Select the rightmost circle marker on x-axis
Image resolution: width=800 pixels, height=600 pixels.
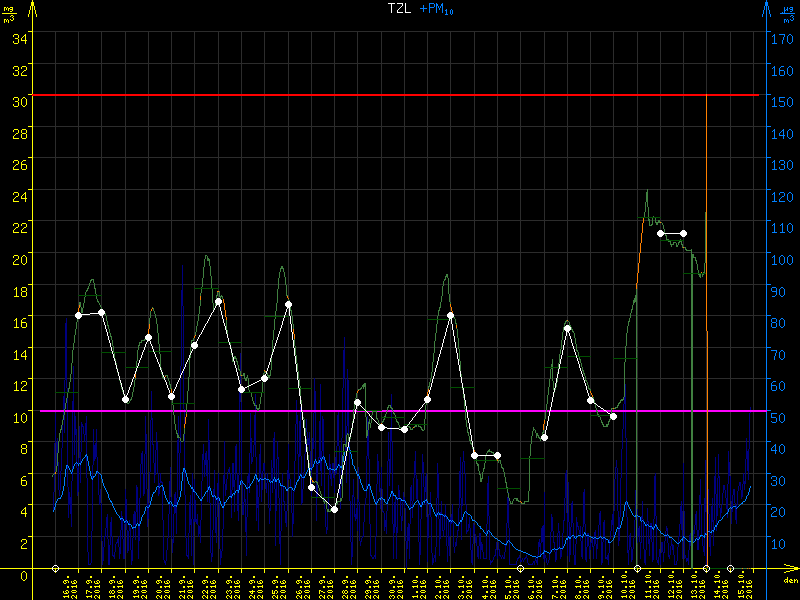click(x=730, y=568)
